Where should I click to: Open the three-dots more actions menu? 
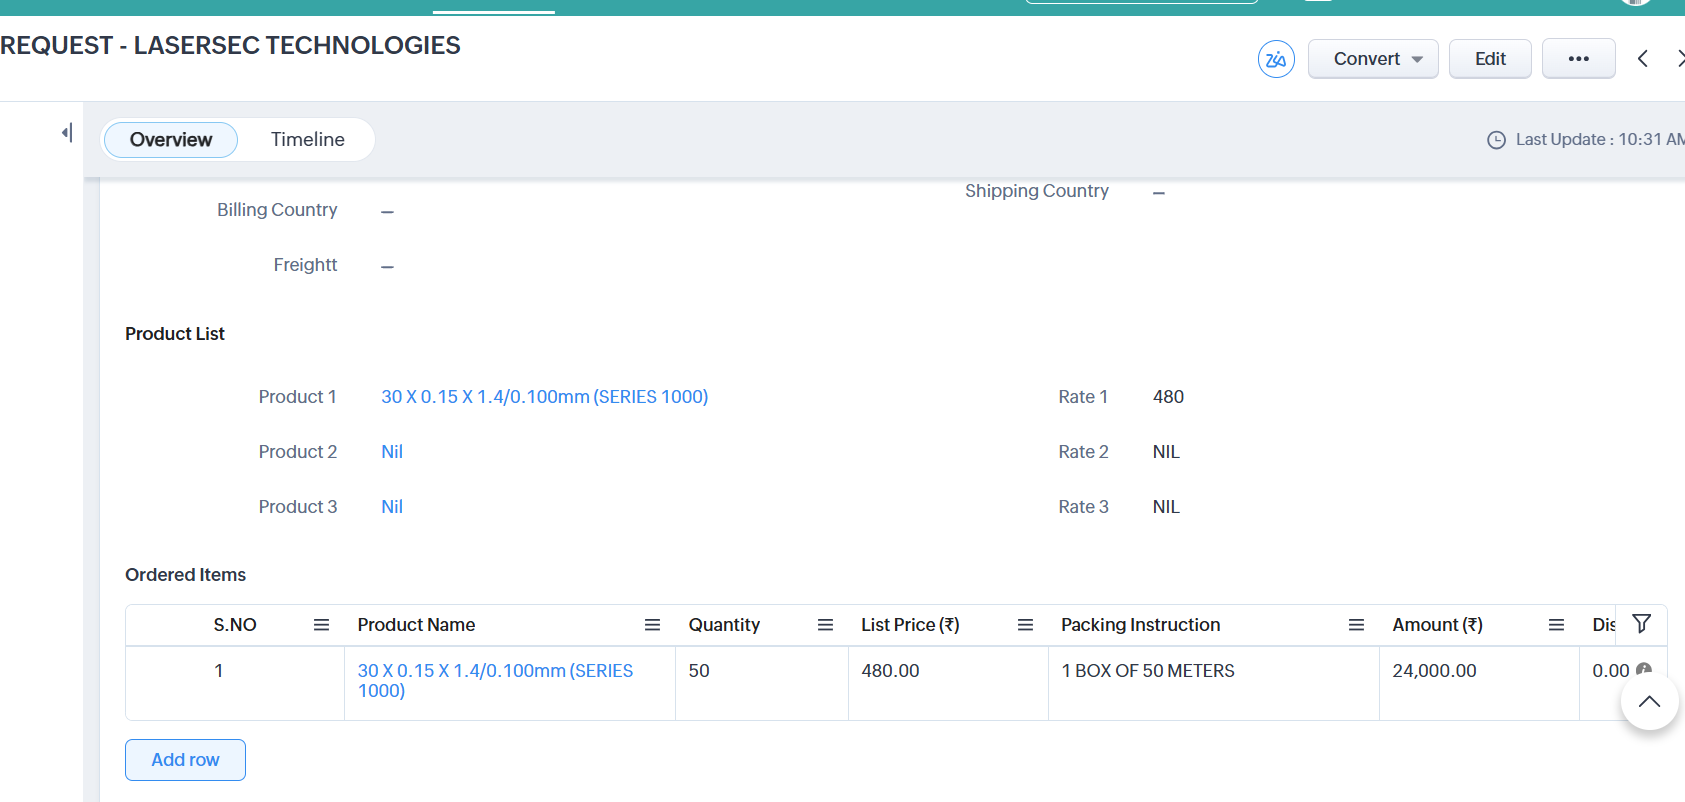pyautogui.click(x=1578, y=59)
